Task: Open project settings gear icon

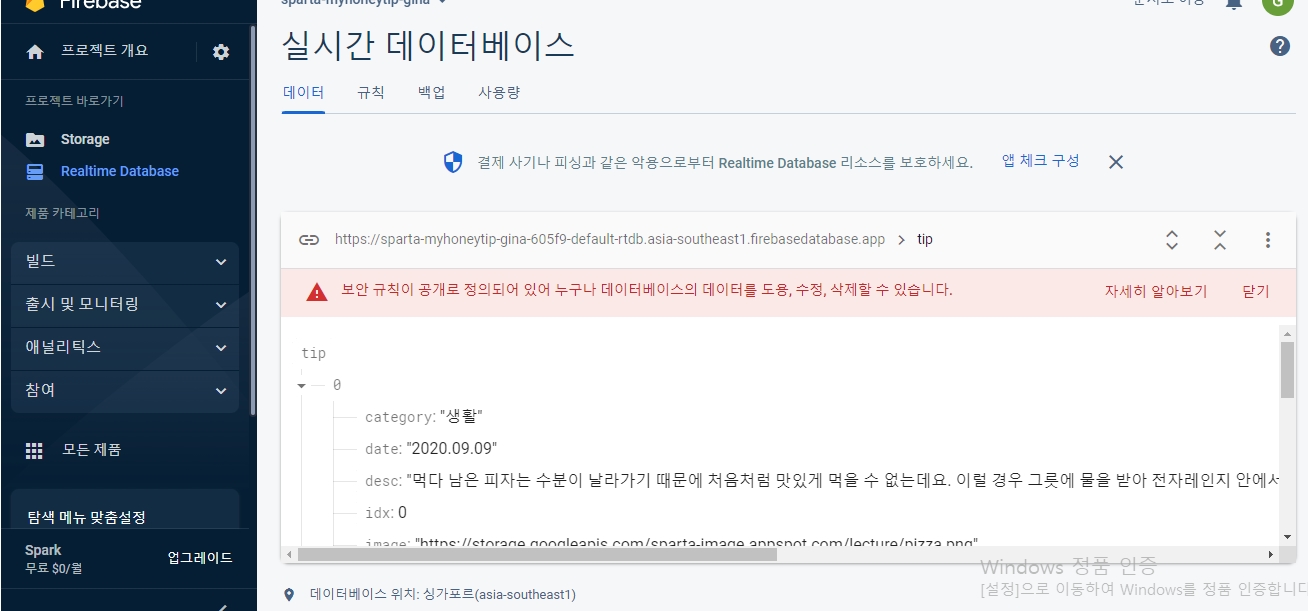Action: [221, 52]
